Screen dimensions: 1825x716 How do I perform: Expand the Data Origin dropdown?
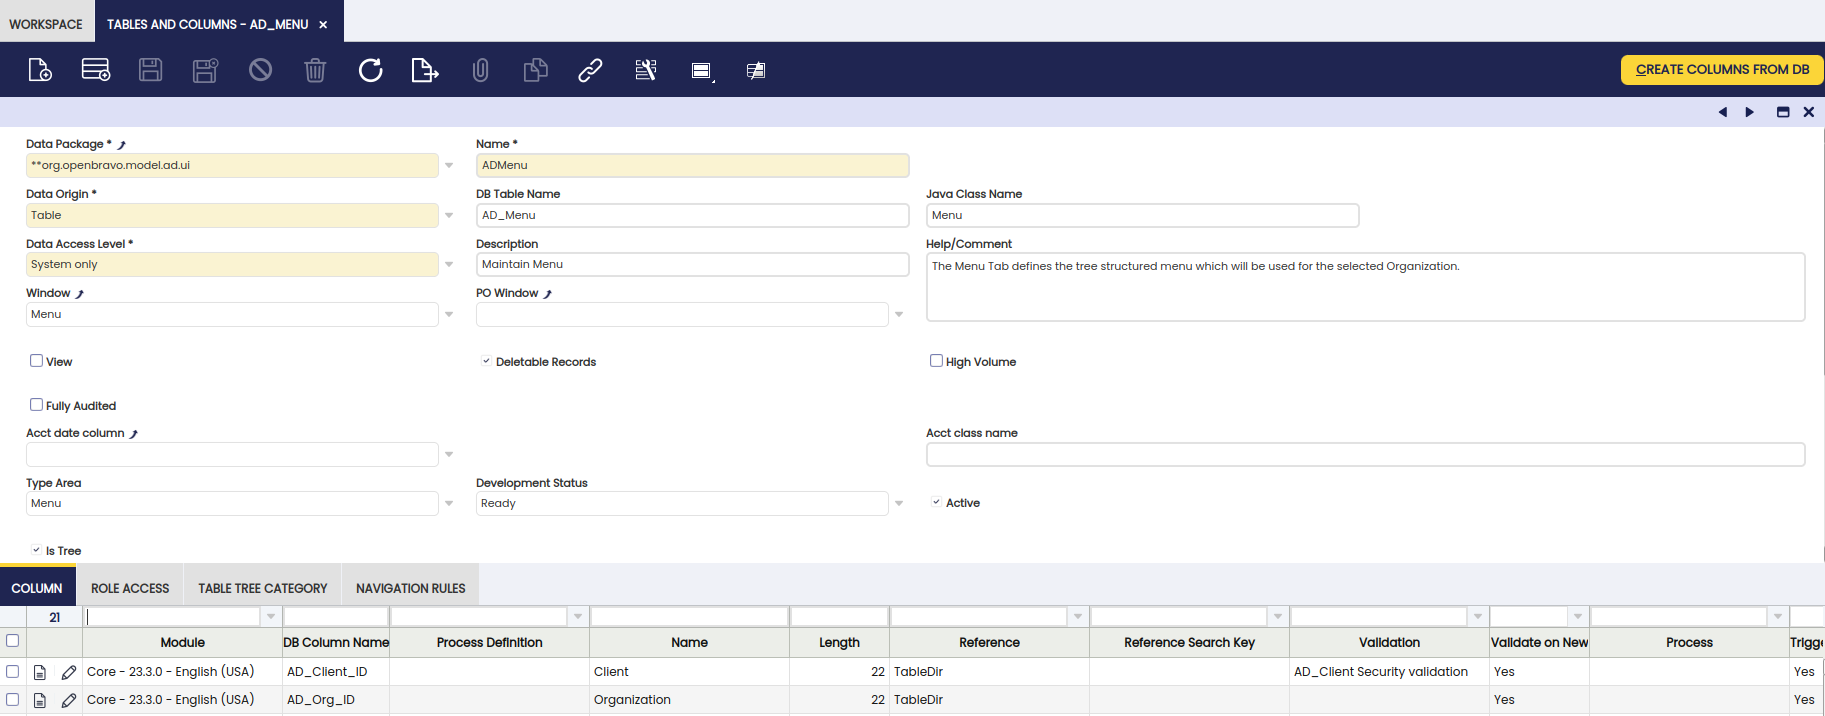tap(449, 215)
